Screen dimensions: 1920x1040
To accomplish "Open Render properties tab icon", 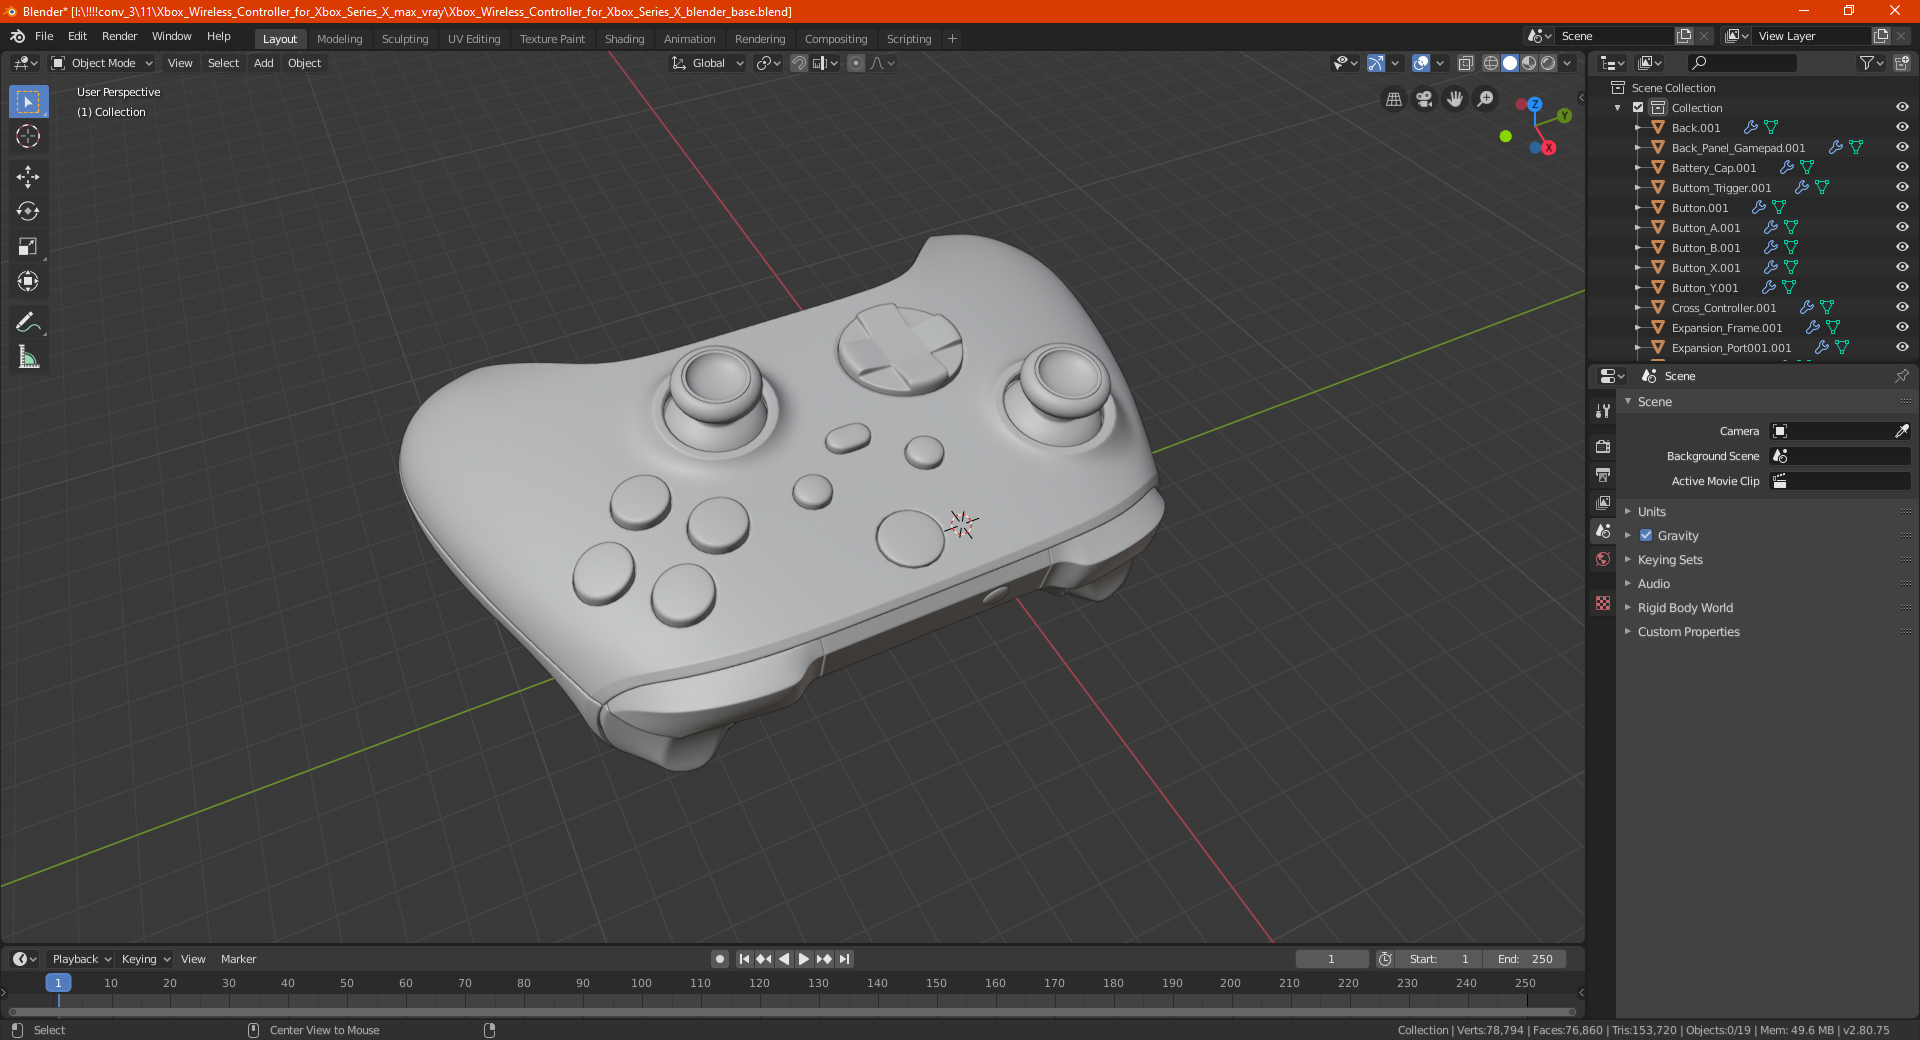I will pos(1603,446).
